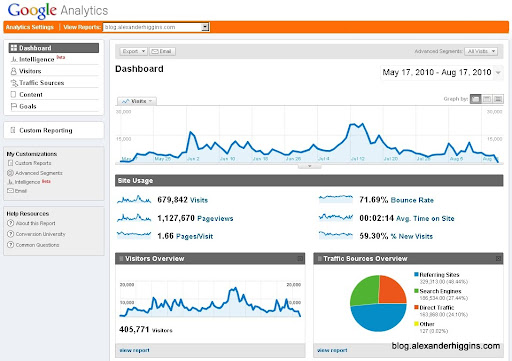This screenshot has height=361, width=512.
Task: Click the Intelligence chart icon in main navigation
Action: coord(14,59)
